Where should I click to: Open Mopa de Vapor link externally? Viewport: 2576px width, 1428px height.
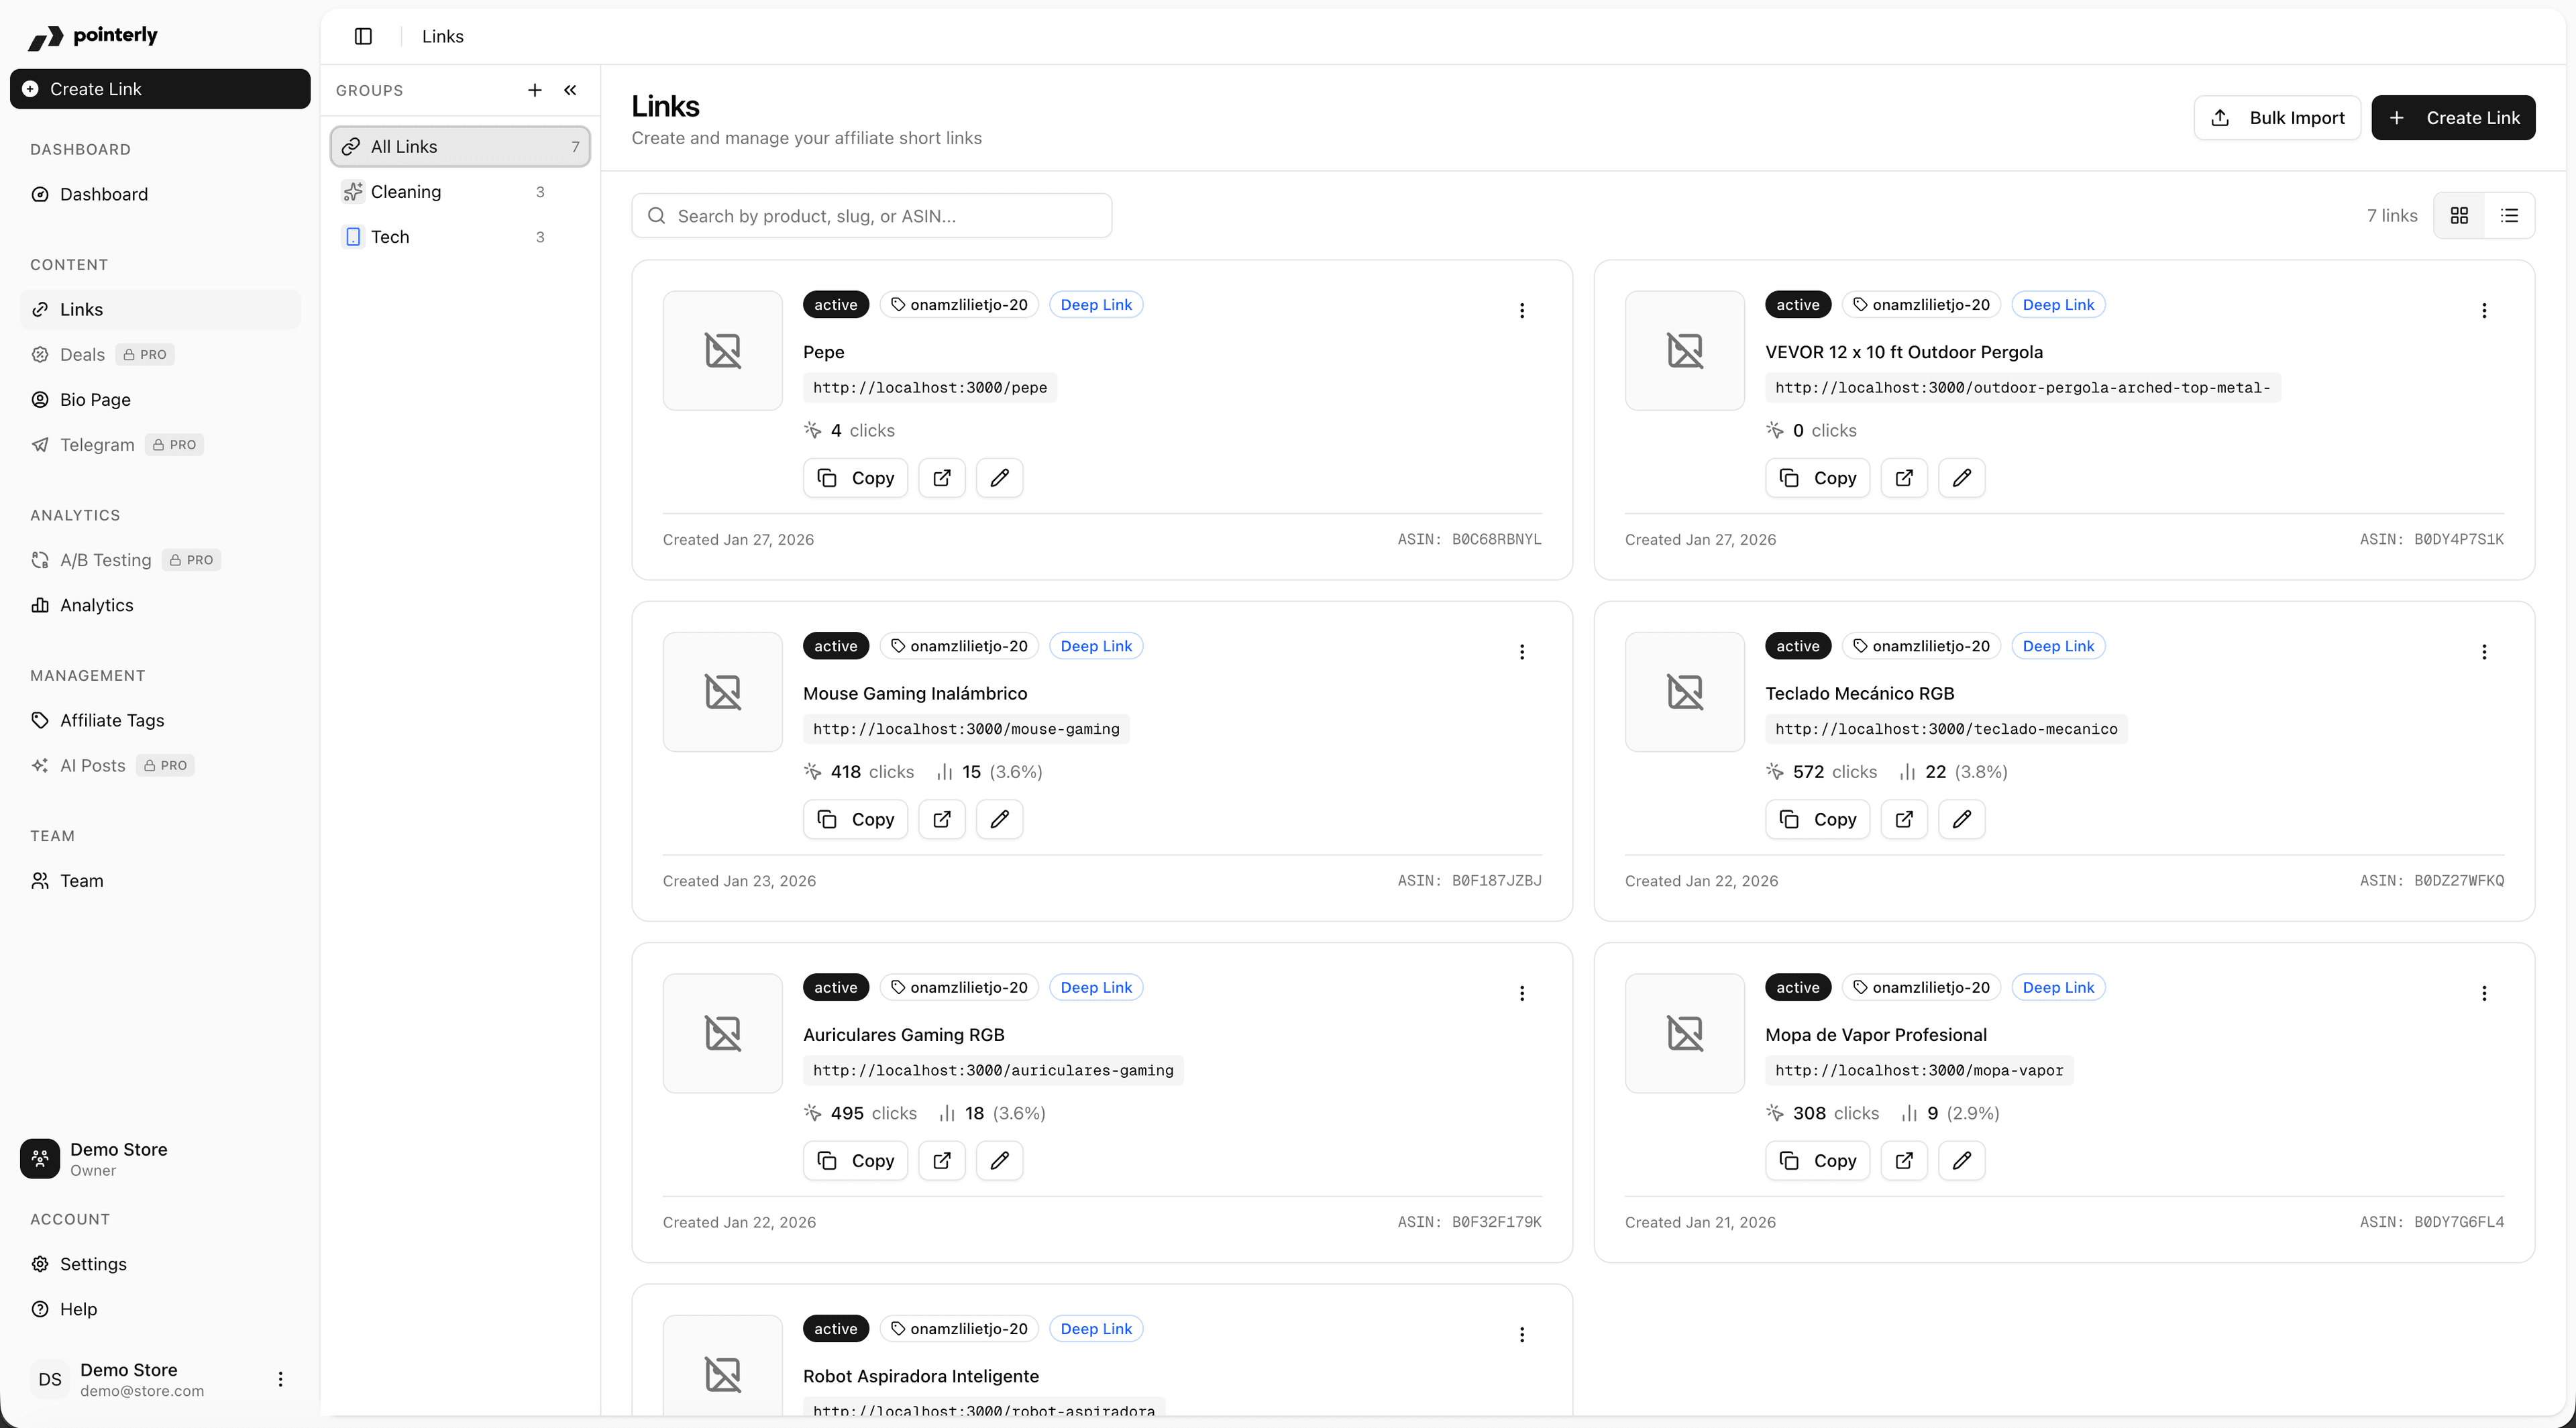[1904, 1160]
